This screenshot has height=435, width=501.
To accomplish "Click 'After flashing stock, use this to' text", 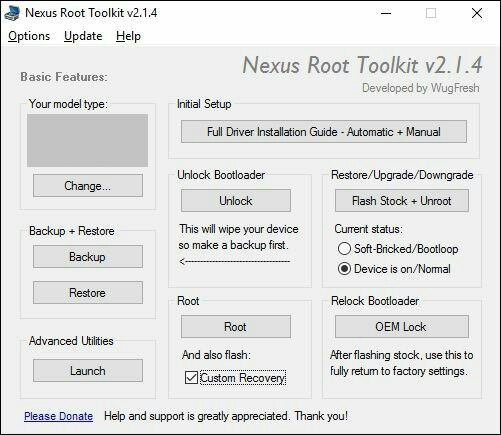I will pyautogui.click(x=402, y=355).
